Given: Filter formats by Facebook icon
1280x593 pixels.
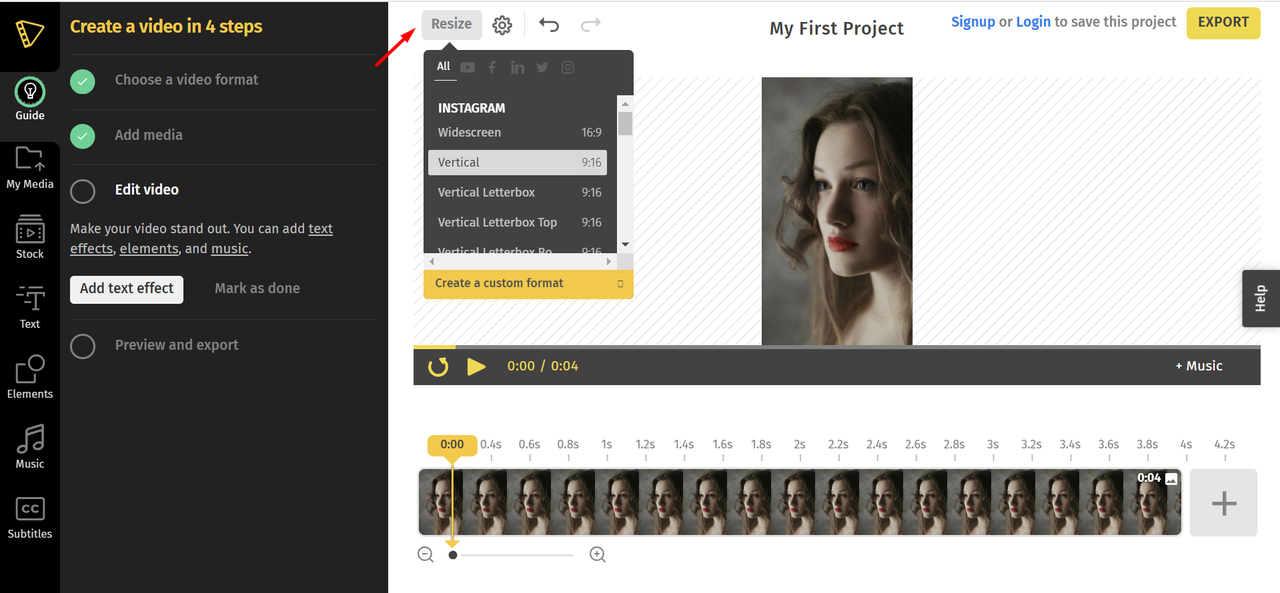Looking at the screenshot, I should pos(493,67).
